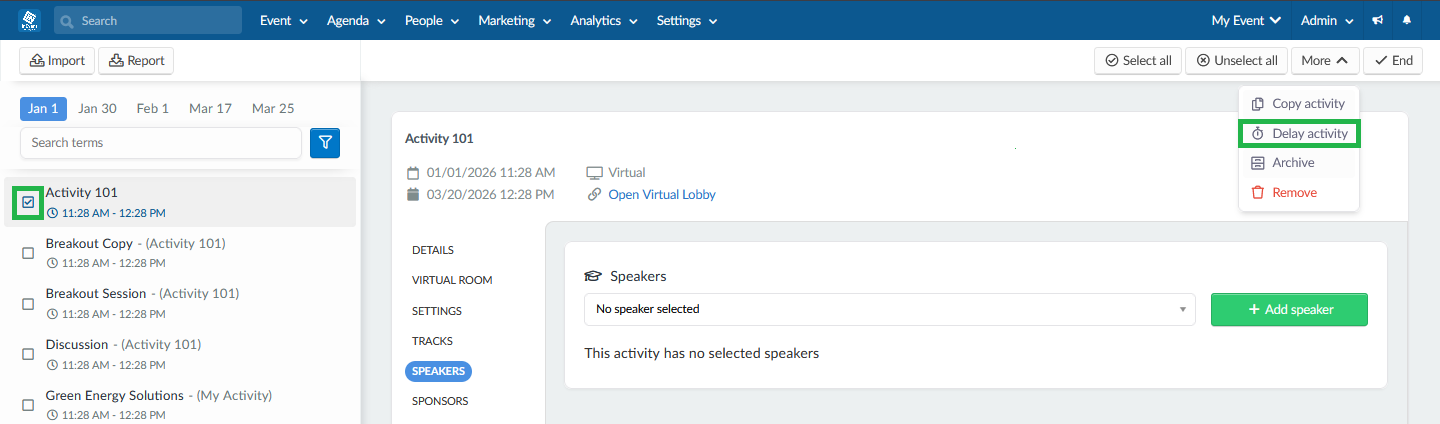Click the Report button

coord(136,61)
